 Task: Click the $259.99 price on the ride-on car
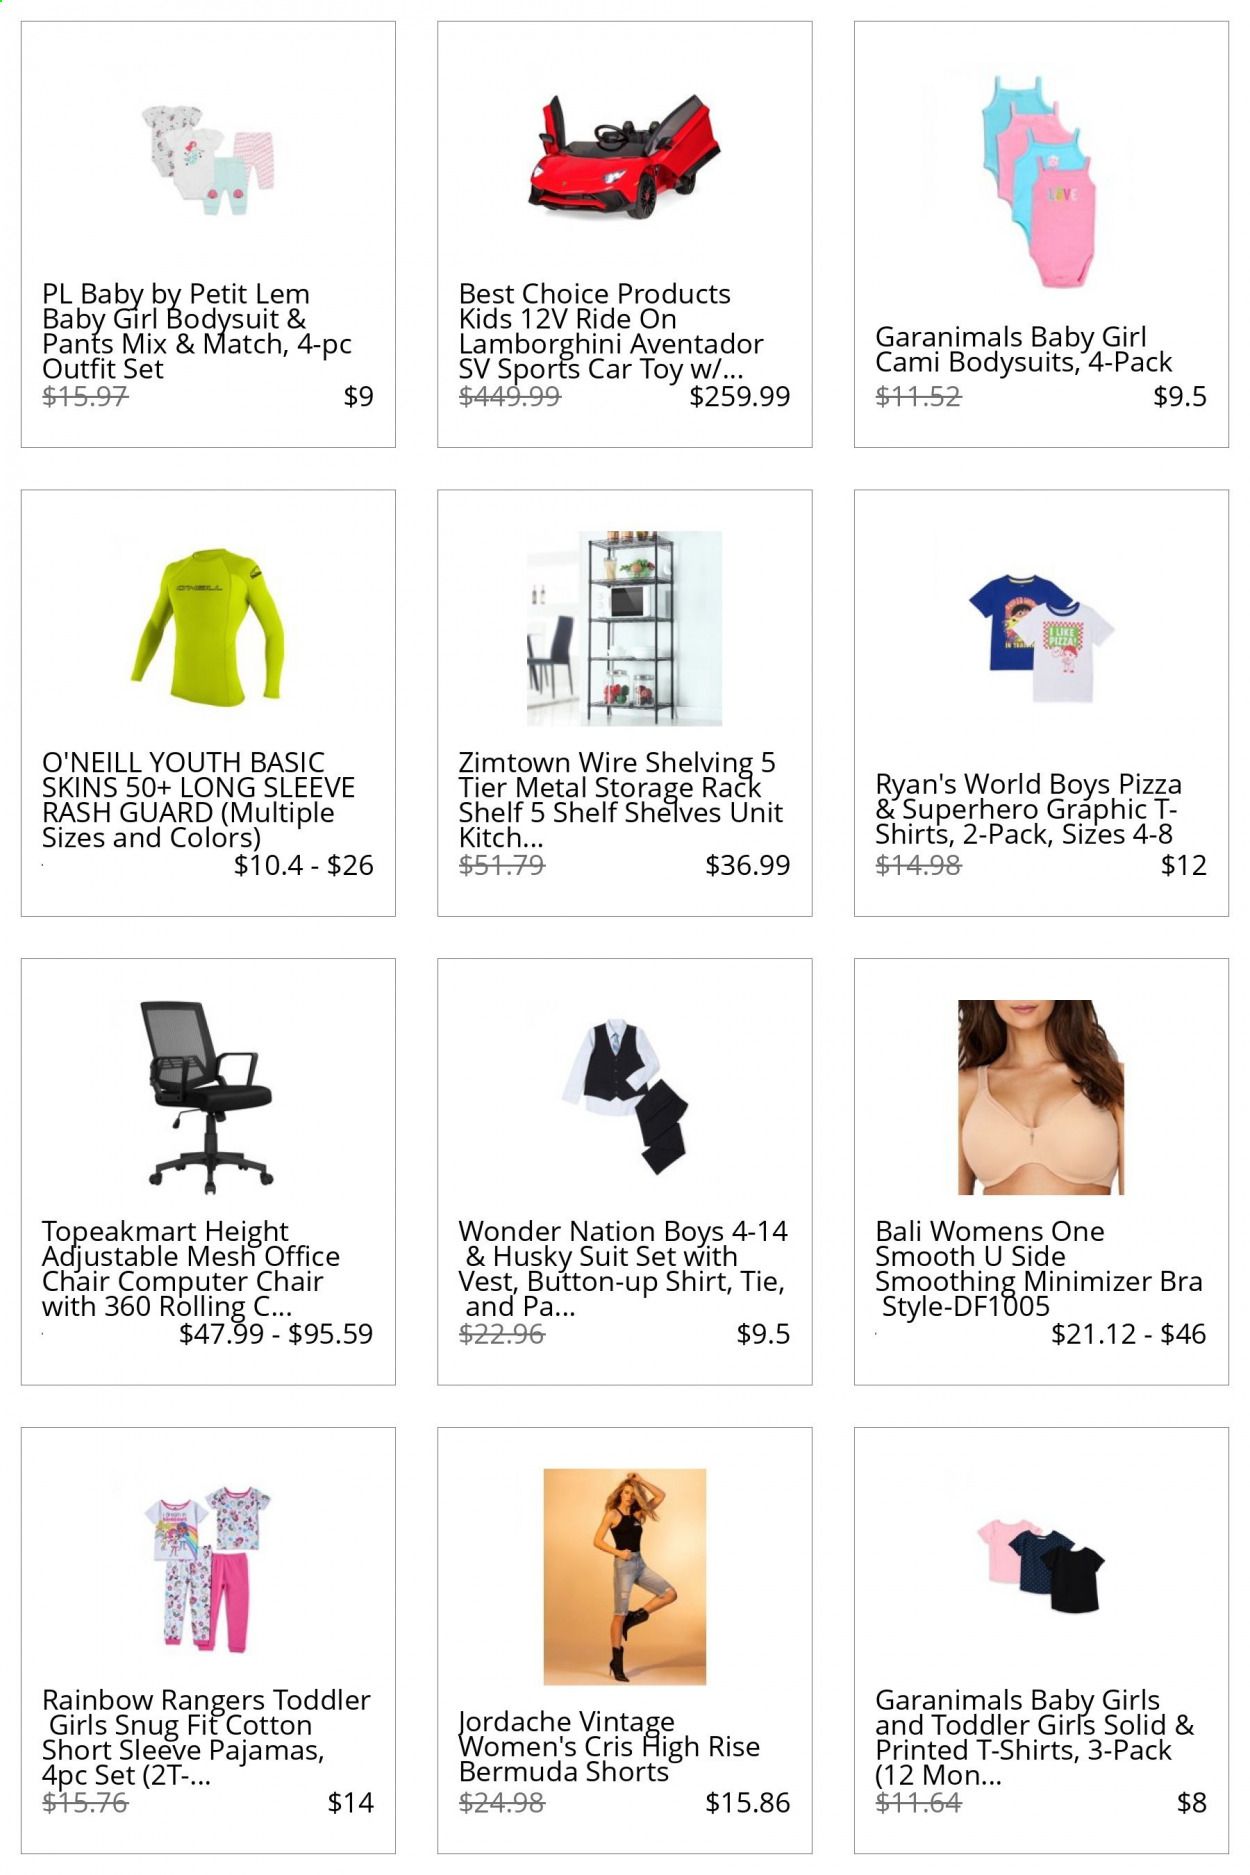pos(740,396)
